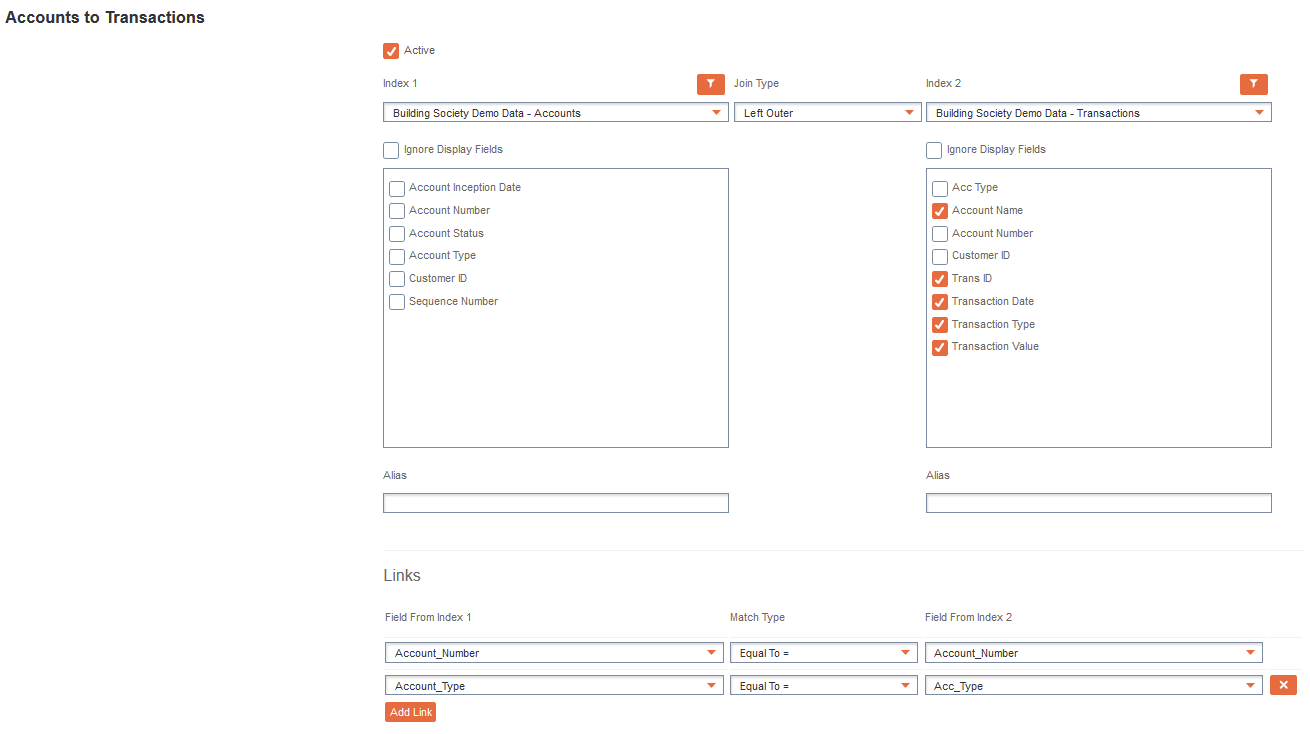Click the Index 2 Alias text box
The height and width of the screenshot is (734, 1310).
pos(1098,503)
